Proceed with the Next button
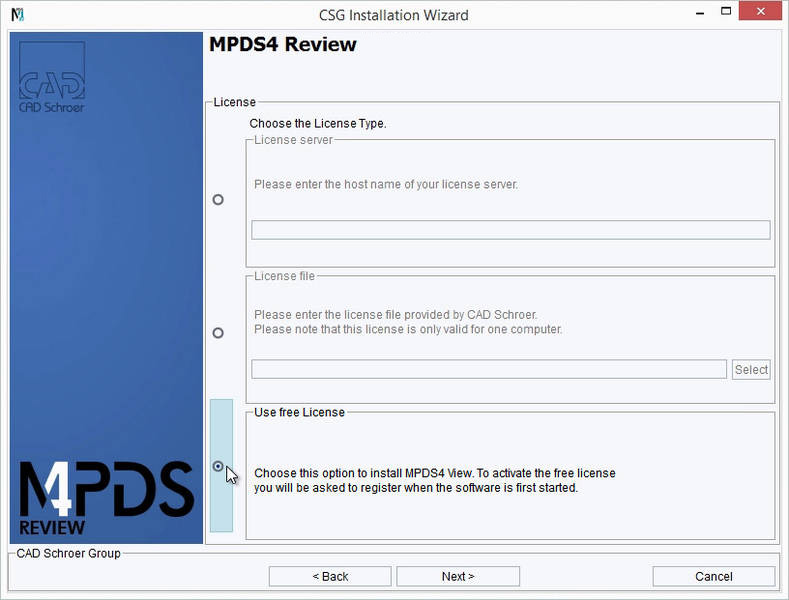Screen dimensions: 789x600 (x=458, y=576)
